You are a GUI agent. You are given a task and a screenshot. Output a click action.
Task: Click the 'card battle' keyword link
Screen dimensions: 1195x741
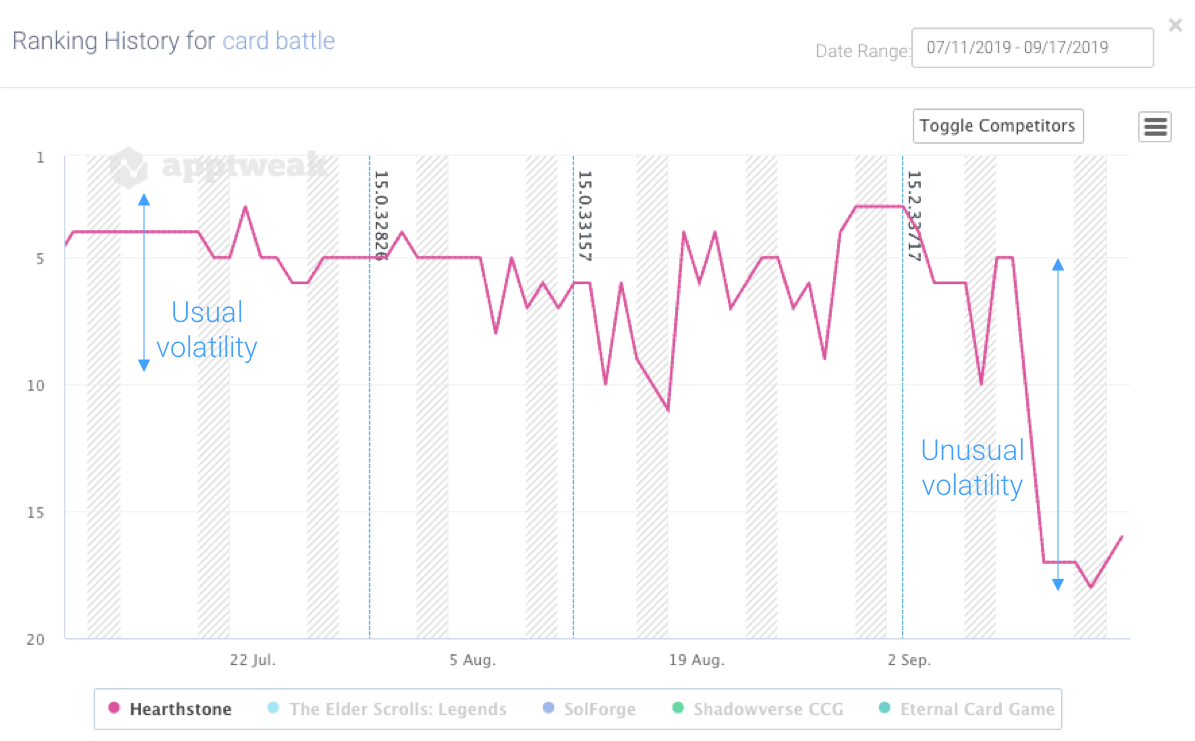tap(278, 41)
